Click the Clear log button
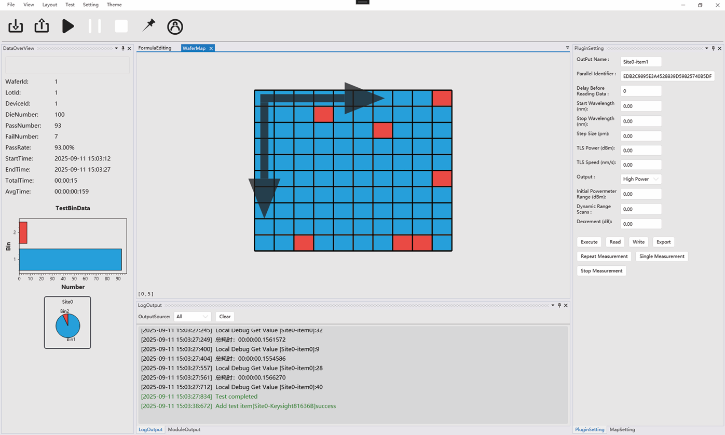The image size is (725, 435). [225, 316]
